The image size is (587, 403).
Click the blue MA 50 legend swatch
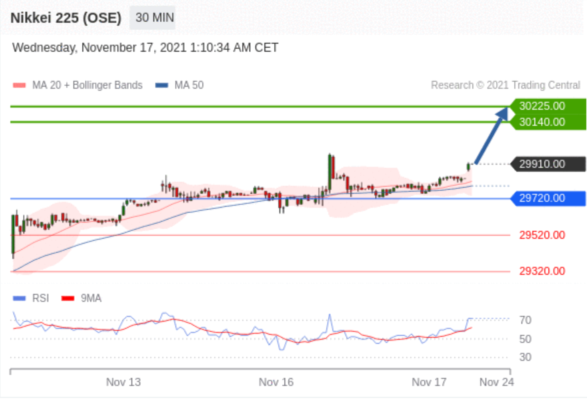(x=162, y=85)
